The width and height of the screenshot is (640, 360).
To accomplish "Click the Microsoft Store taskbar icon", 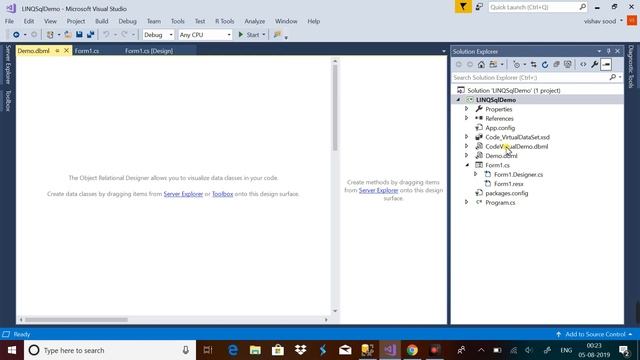I will [x=278, y=350].
